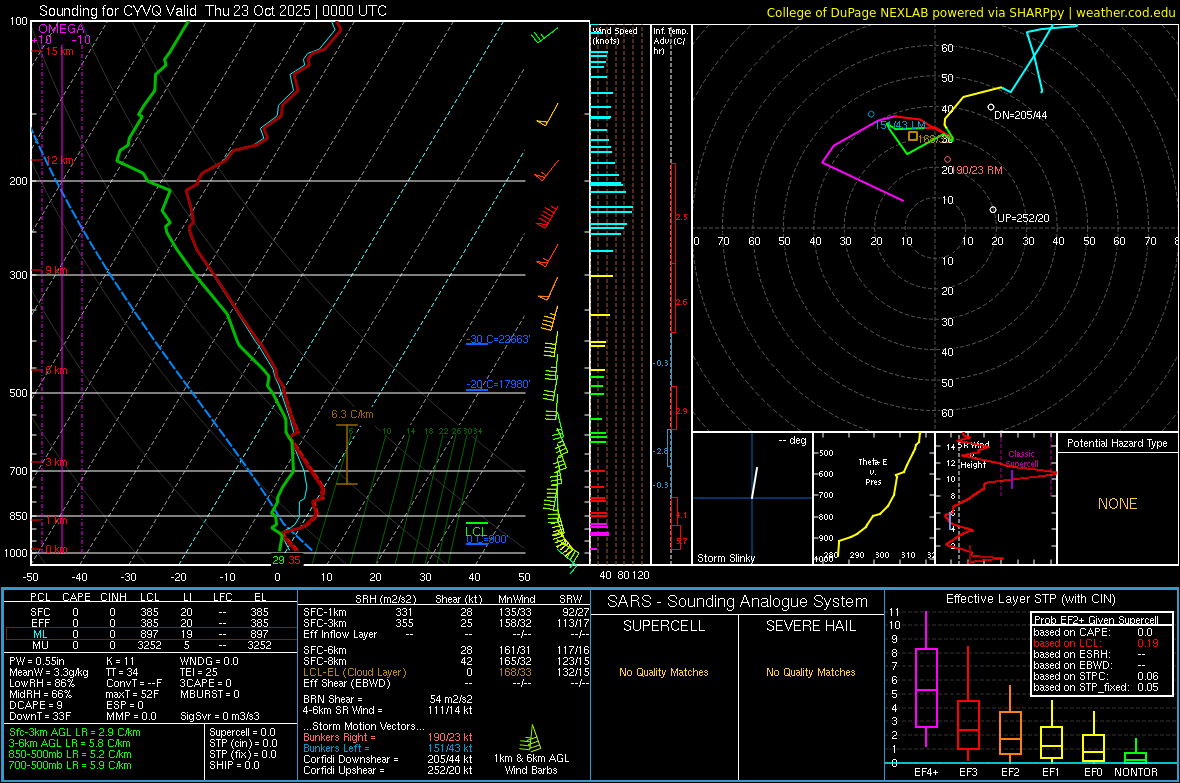Click the 'SigSvr = 0 m3/s3' value
The width and height of the screenshot is (1180, 783).
[220, 716]
